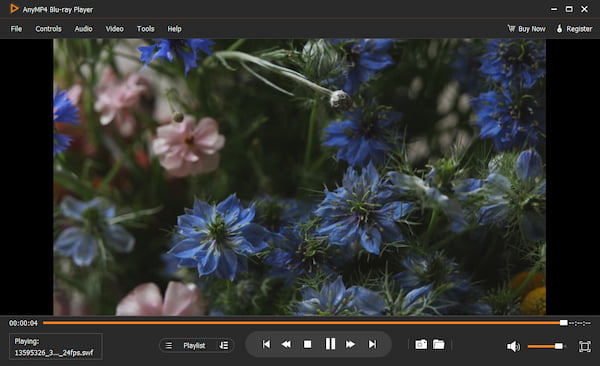This screenshot has height=366, width=600.
Task: Click the elapsed time 00:00:04
Action: pos(23,323)
